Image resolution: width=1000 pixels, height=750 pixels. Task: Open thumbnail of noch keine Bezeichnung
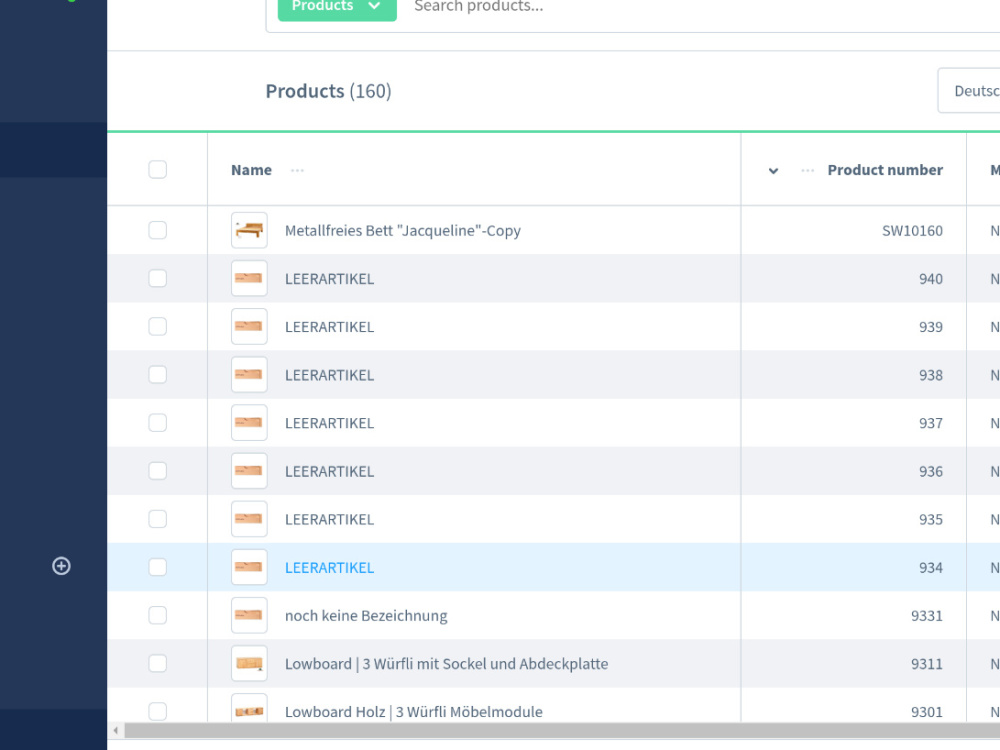tap(249, 615)
